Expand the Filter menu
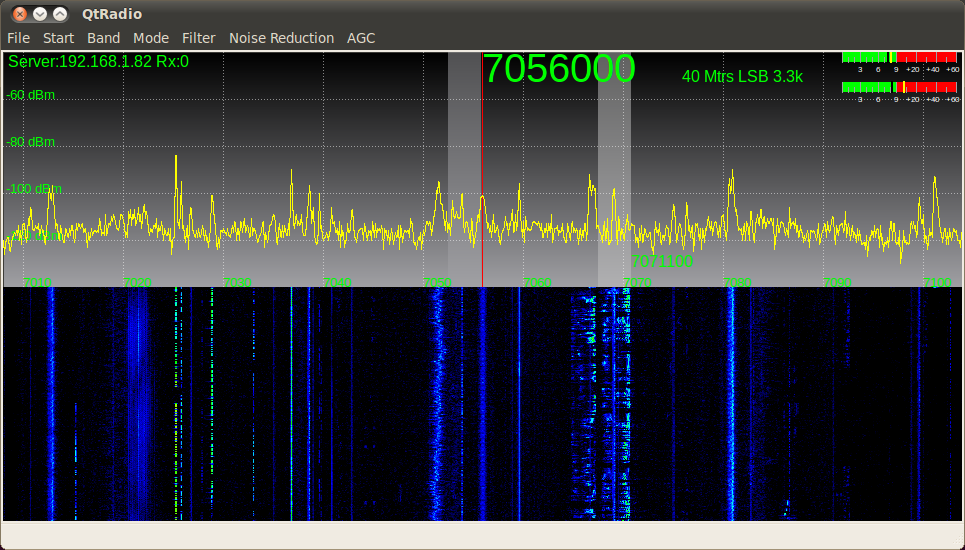This screenshot has width=965, height=550. point(198,38)
